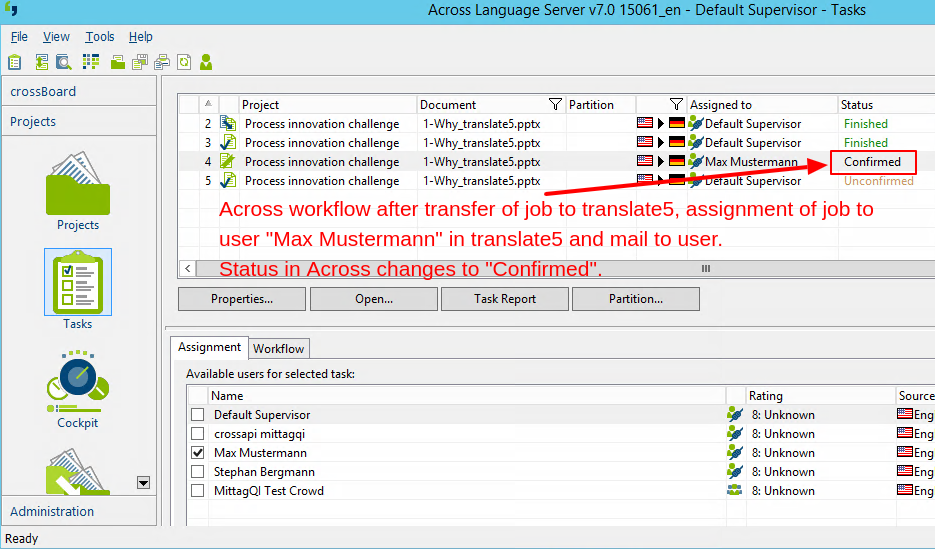The width and height of the screenshot is (935, 549).
Task: Click the Task Report button
Action: (504, 299)
